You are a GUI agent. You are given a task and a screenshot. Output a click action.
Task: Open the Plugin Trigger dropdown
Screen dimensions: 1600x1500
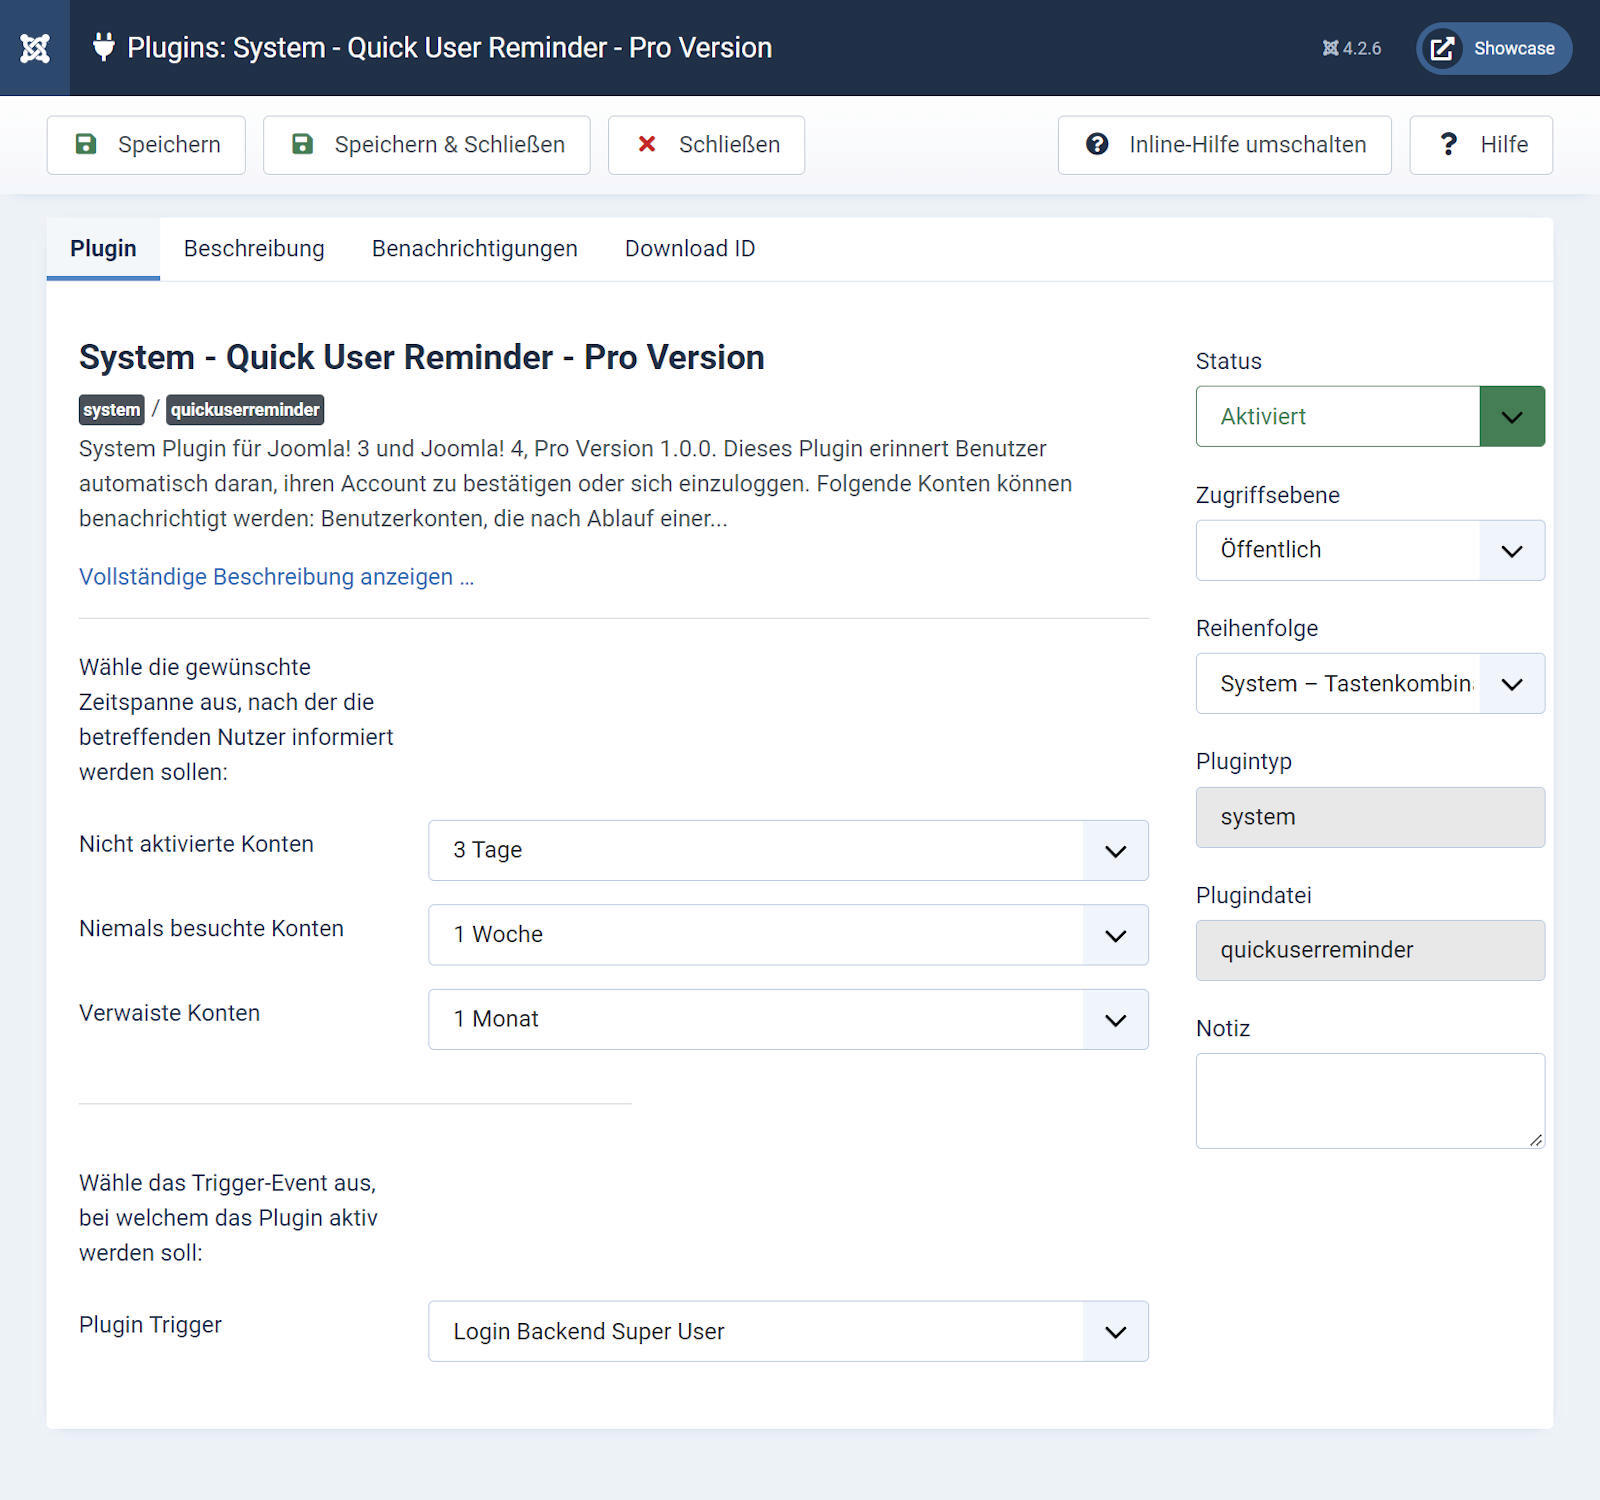point(787,1331)
